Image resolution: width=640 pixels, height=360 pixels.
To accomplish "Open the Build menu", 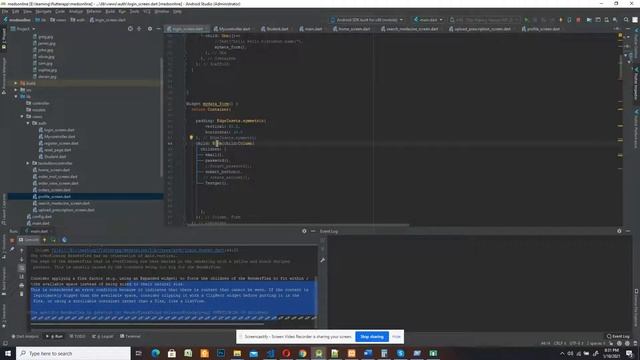I will click(x=110, y=11).
